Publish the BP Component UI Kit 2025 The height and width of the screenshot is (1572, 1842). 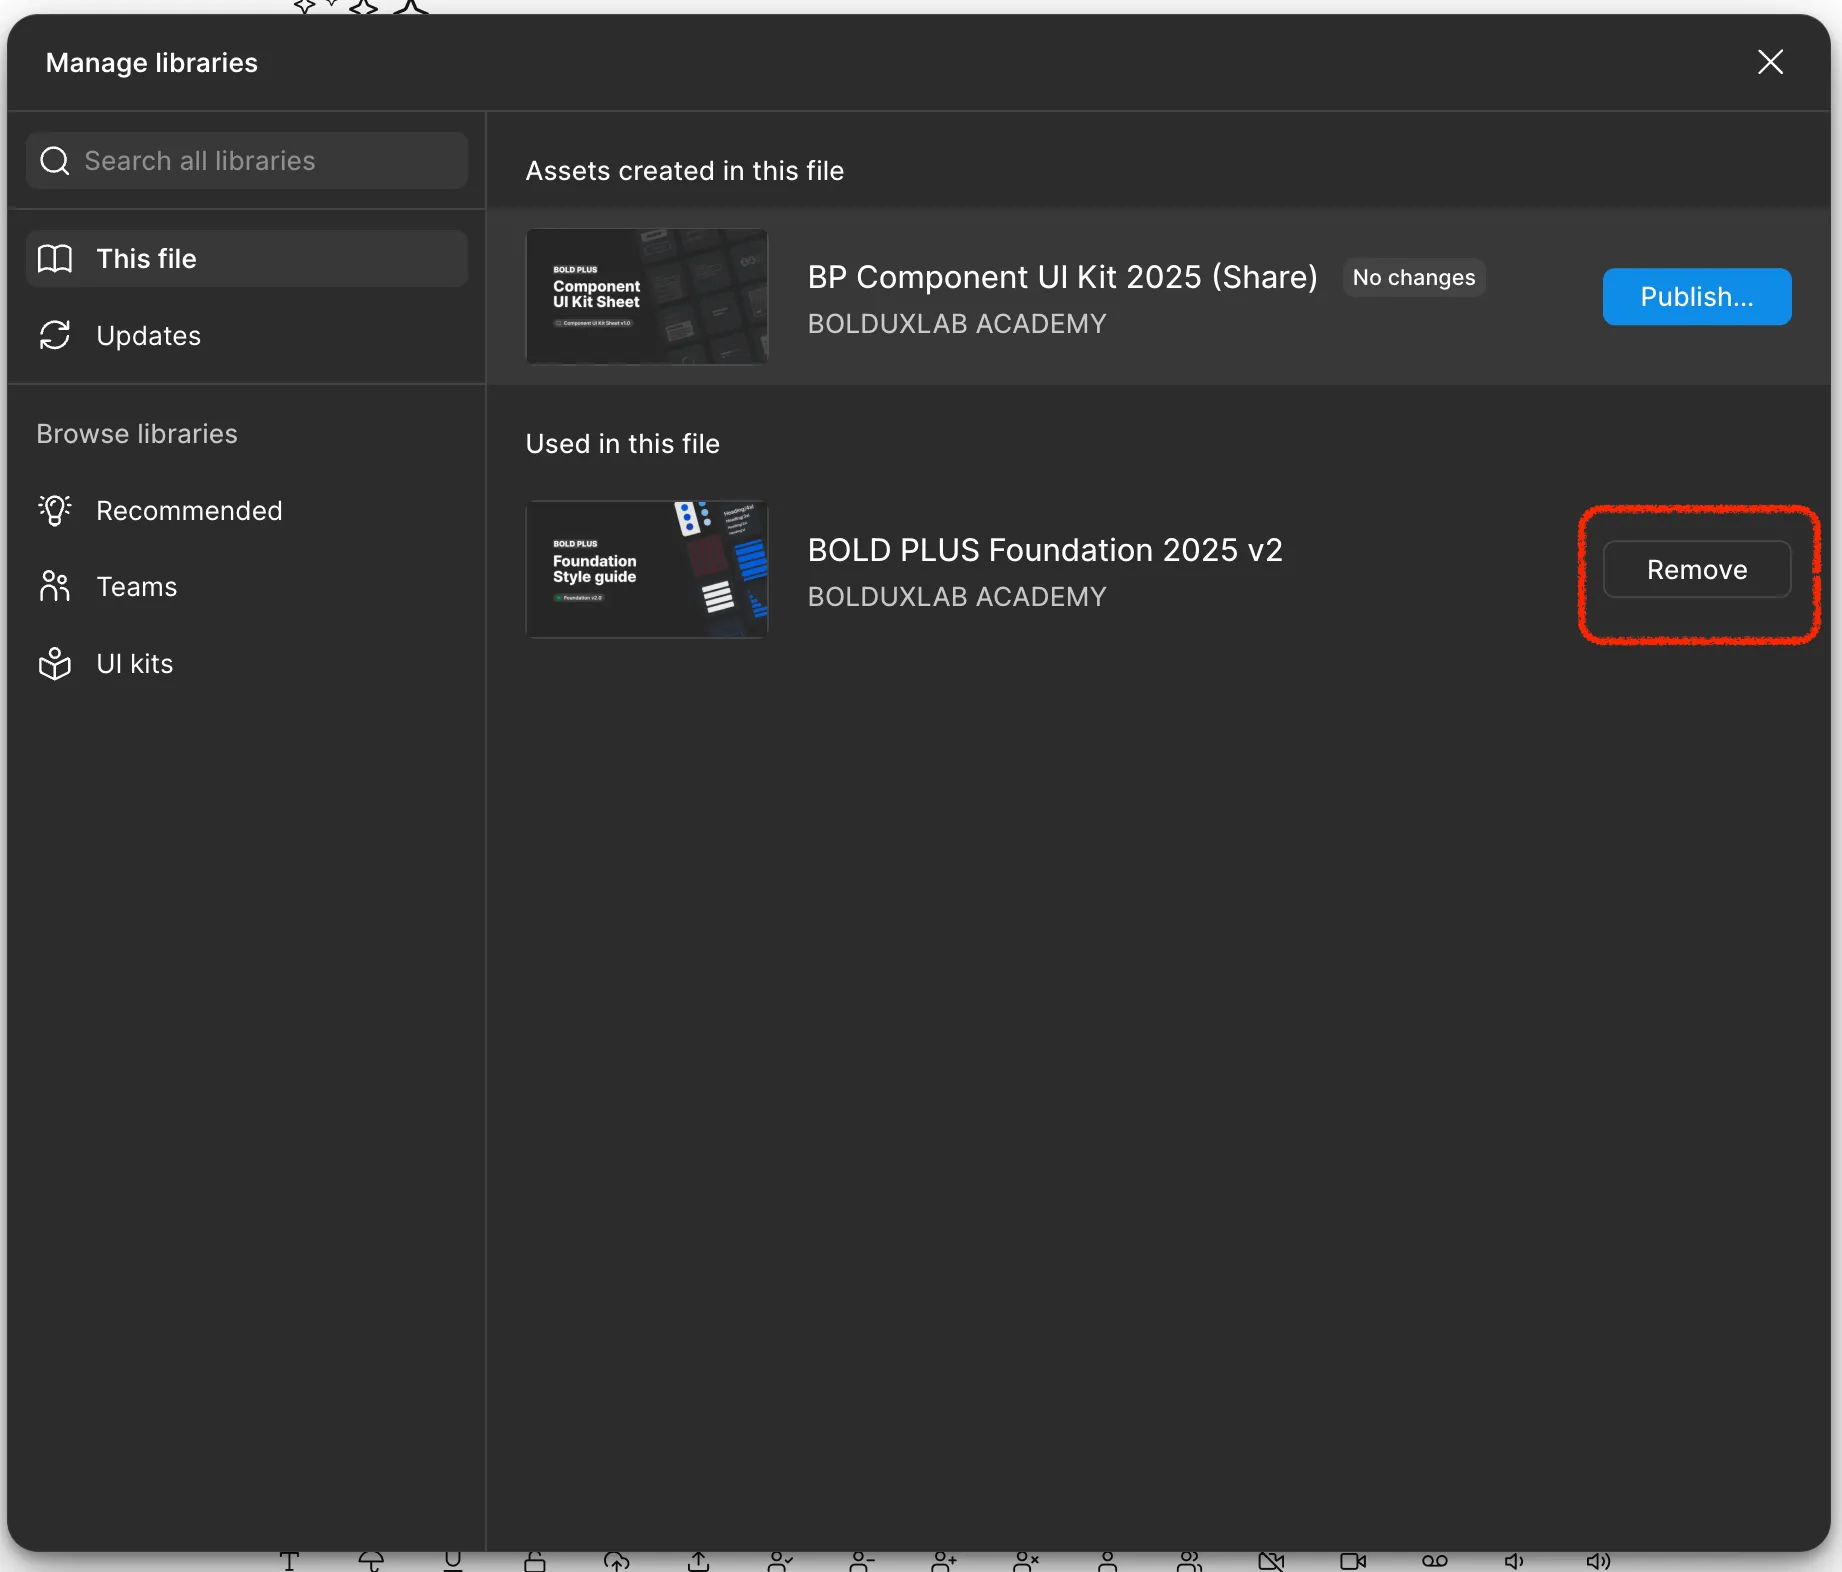point(1696,296)
